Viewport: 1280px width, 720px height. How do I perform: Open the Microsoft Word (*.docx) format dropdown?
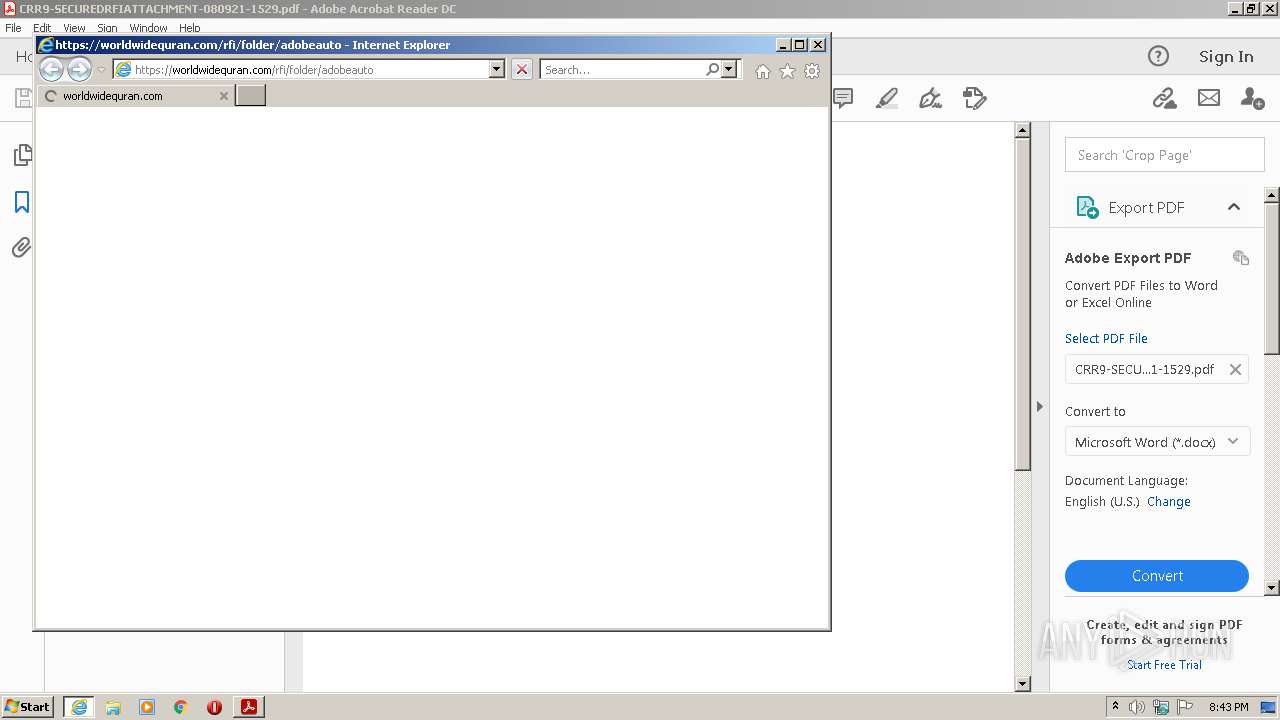(1157, 442)
